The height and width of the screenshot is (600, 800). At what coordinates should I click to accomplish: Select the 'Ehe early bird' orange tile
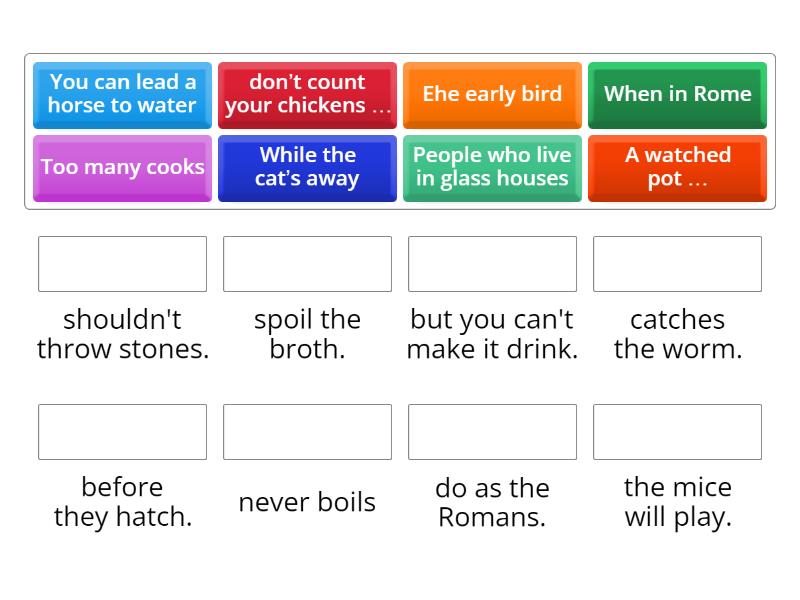pos(492,95)
